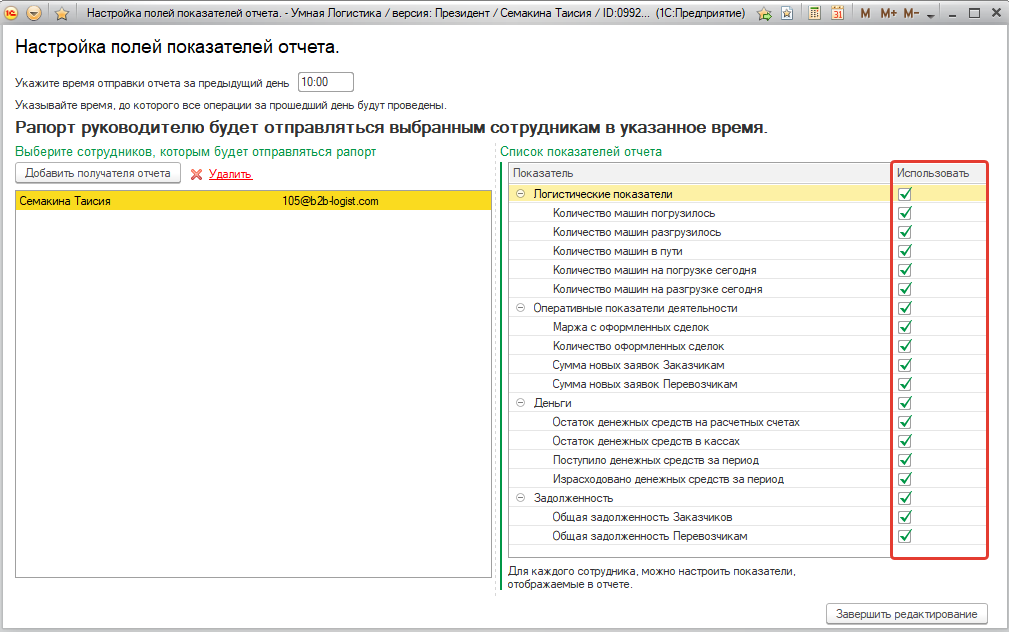This screenshot has height=632, width=1009.
Task: Uncheck Маржа с оформленных сделок checkbox
Action: pos(905,327)
